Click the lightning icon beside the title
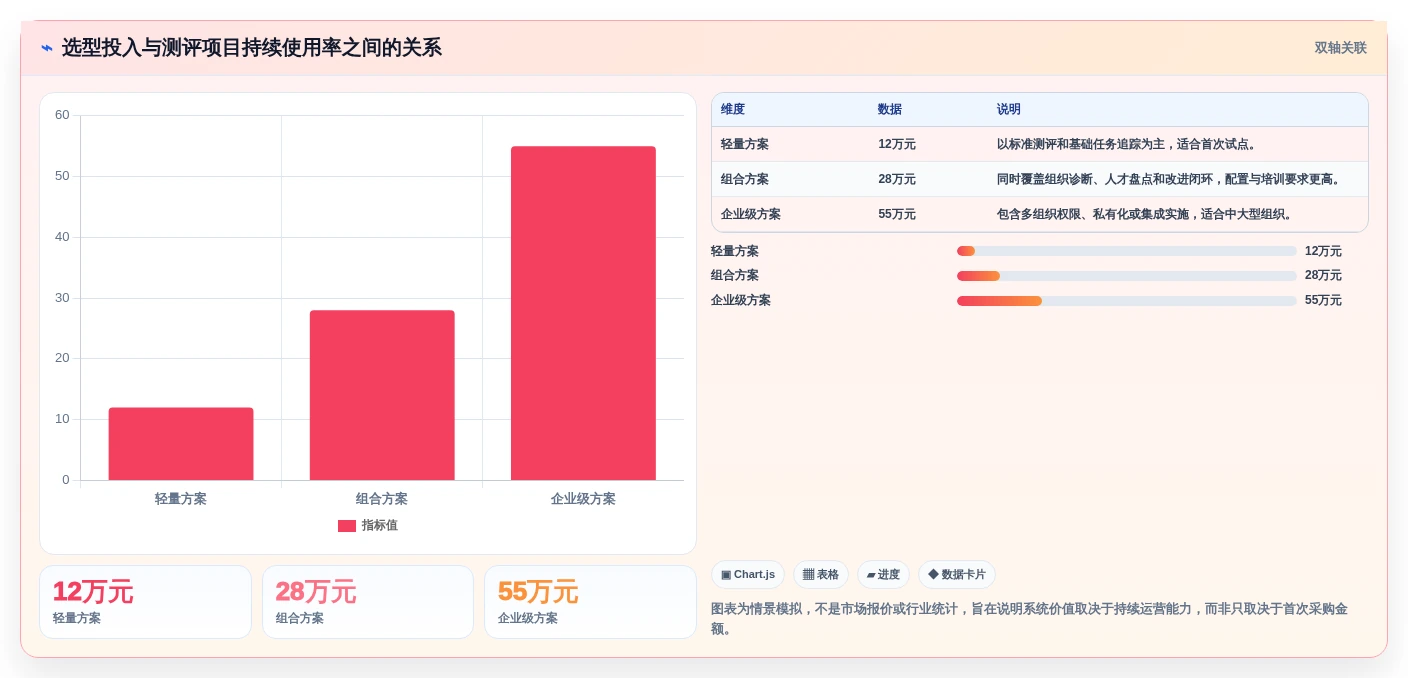Viewport: 1408px width, 678px height. click(47, 48)
